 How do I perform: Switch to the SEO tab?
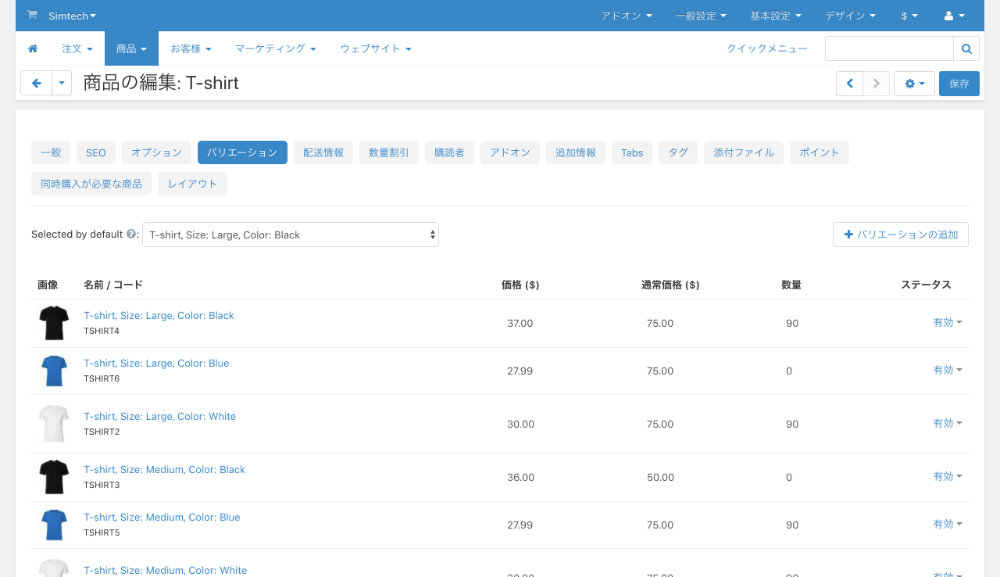(96, 152)
